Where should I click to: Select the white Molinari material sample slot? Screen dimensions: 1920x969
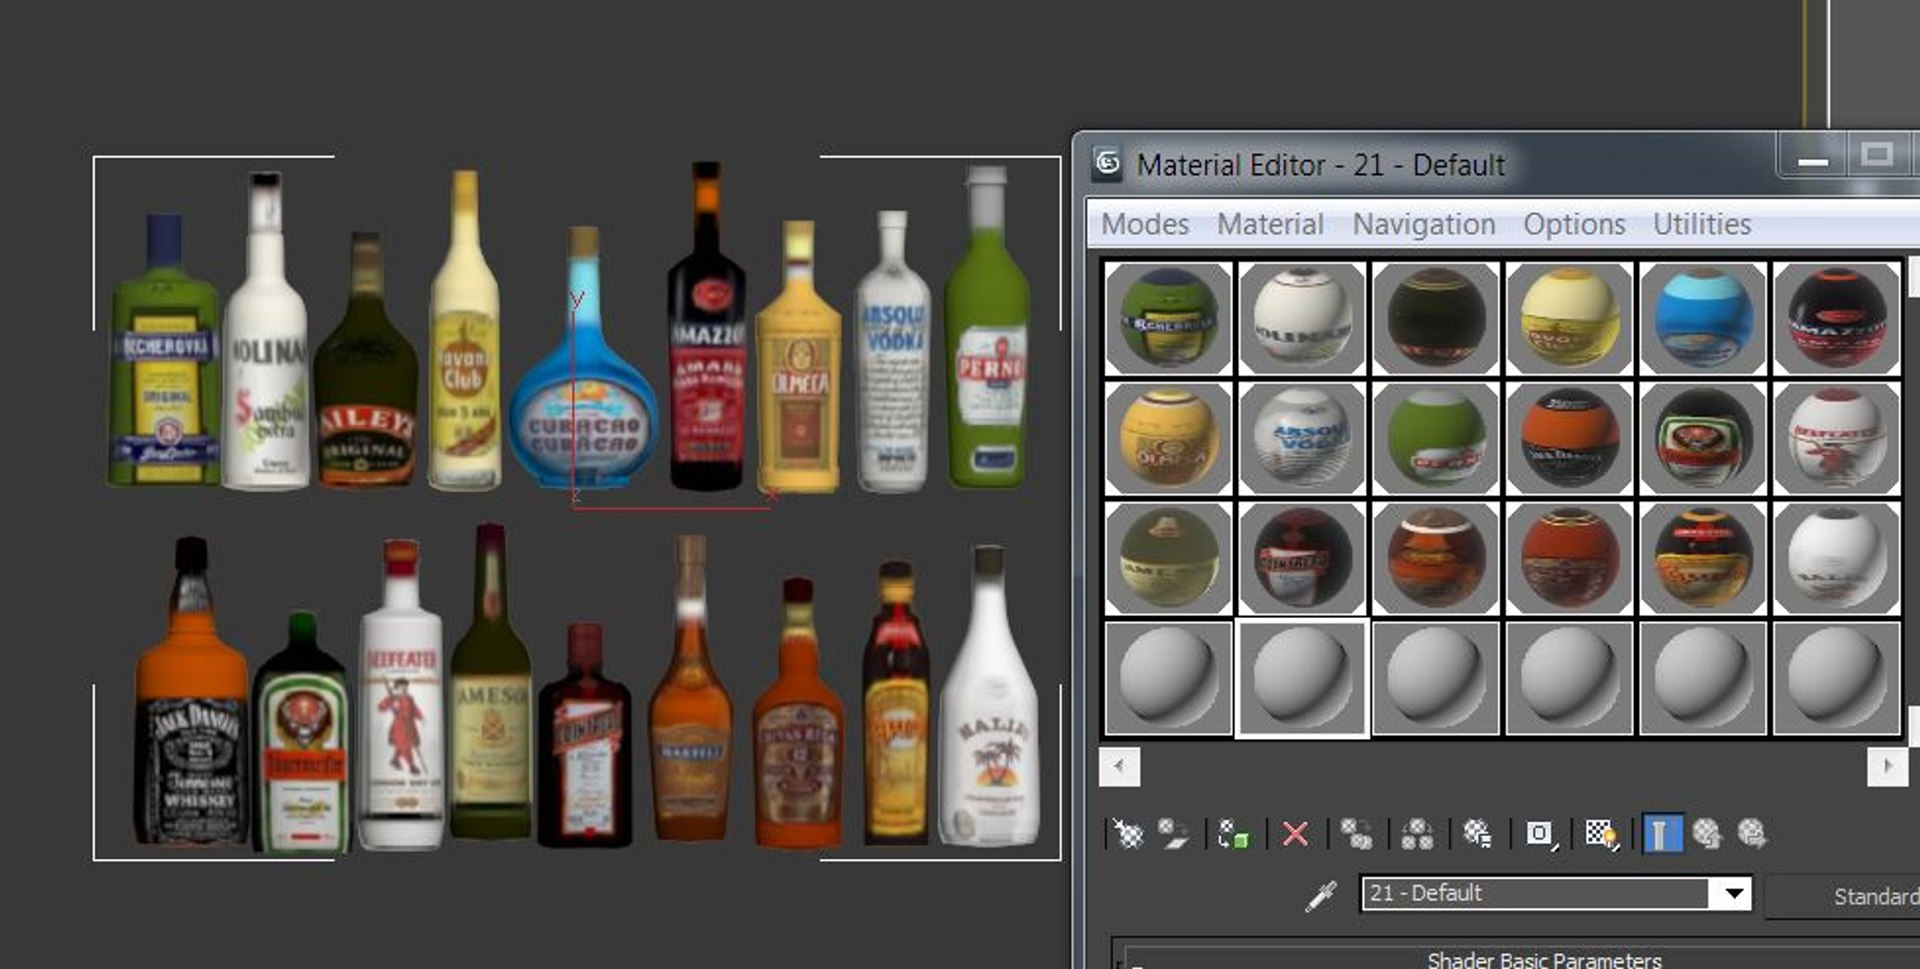click(x=1302, y=318)
